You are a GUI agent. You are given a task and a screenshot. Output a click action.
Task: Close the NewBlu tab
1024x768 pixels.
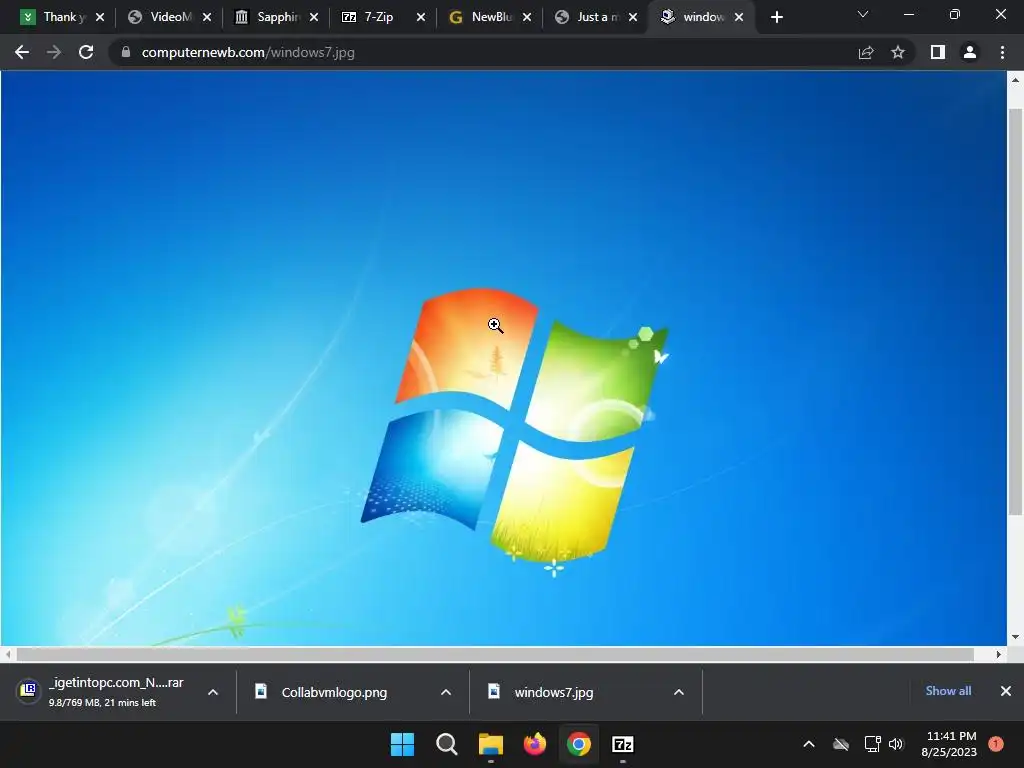click(527, 18)
